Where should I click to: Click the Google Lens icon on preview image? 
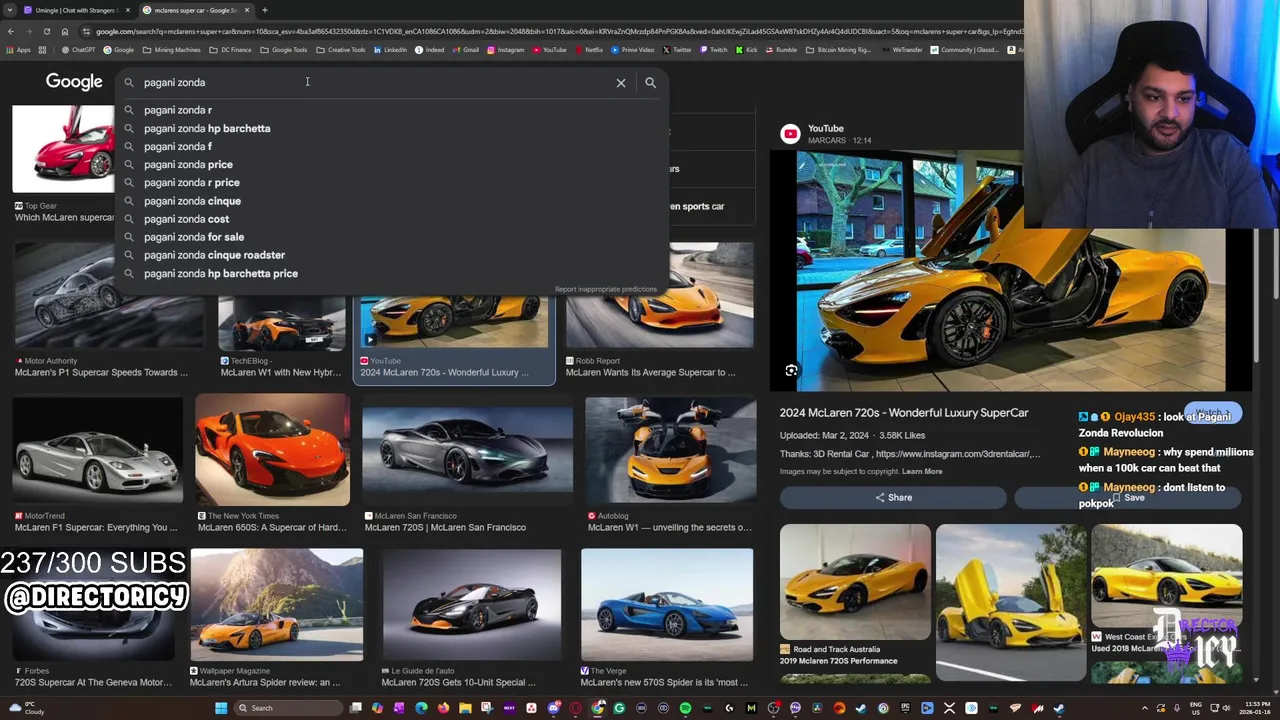(x=791, y=371)
